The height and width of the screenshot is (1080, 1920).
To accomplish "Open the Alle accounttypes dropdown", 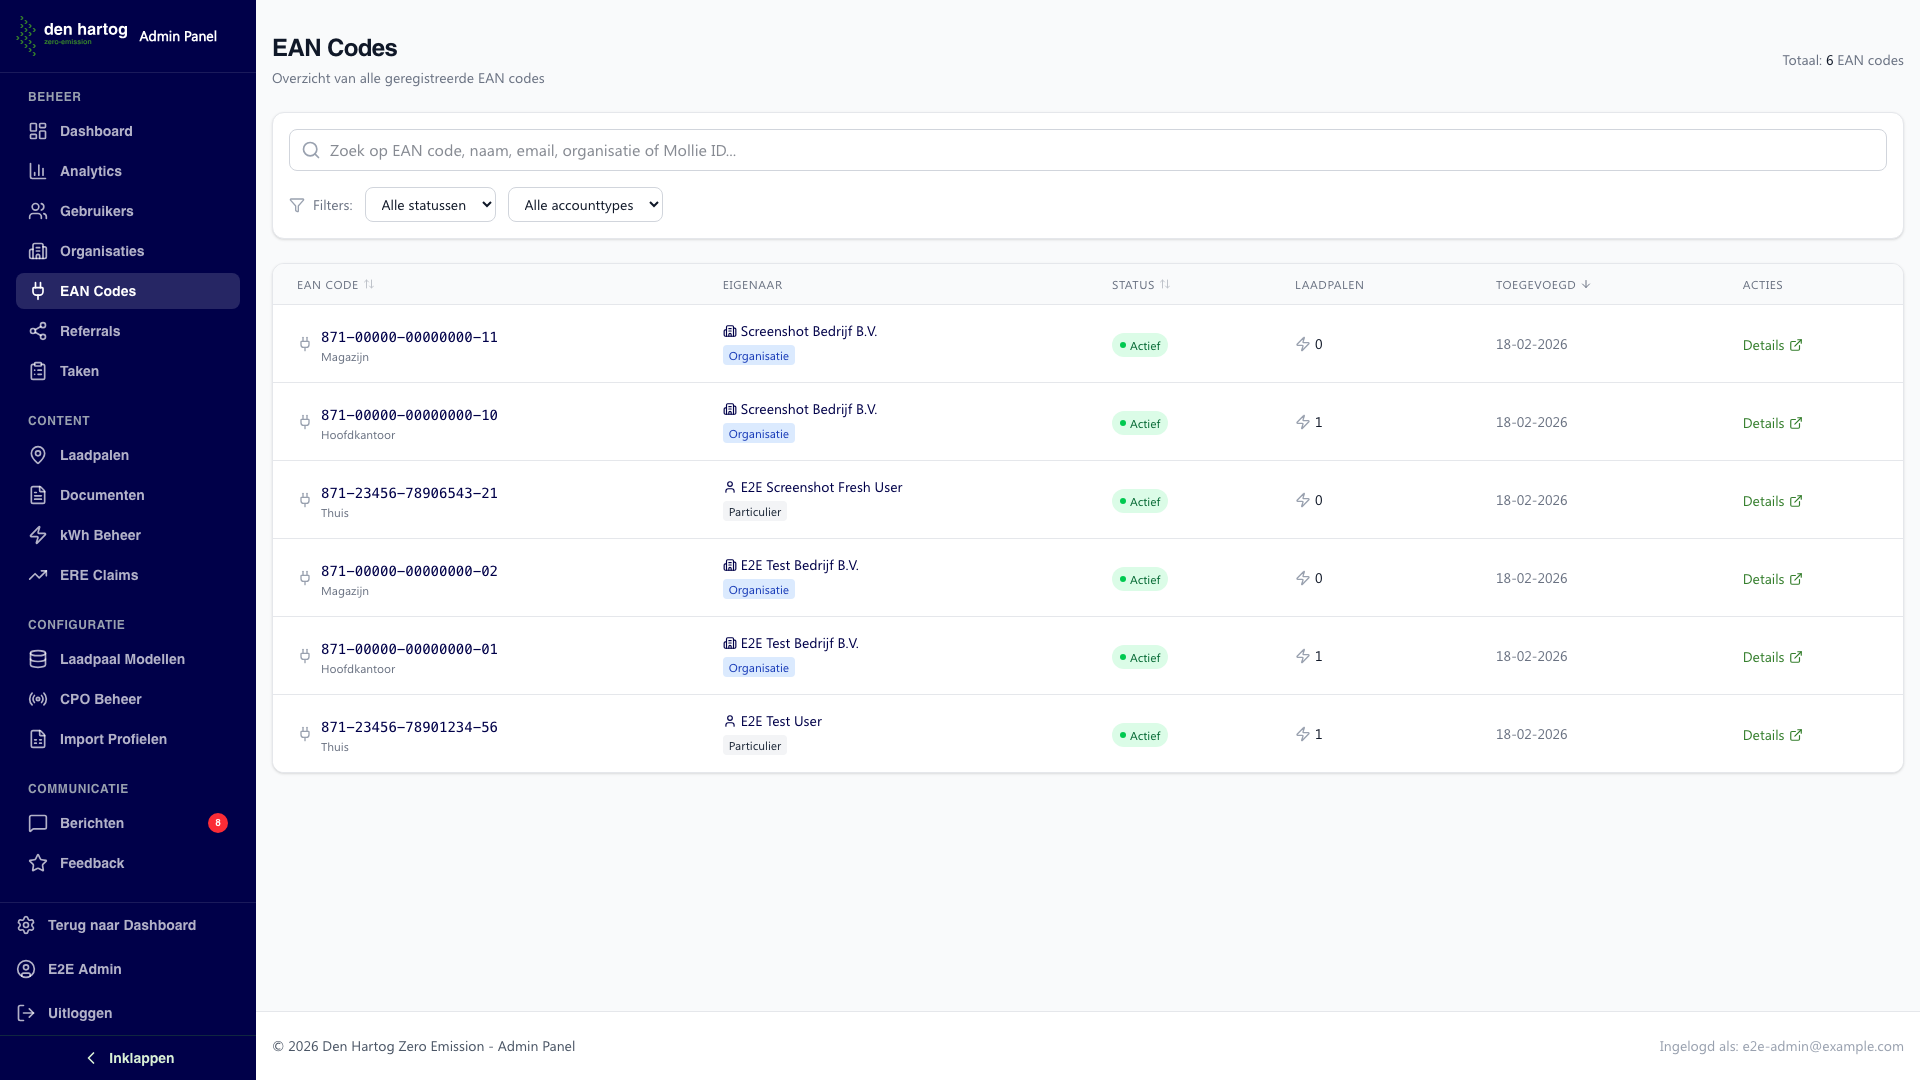I will (585, 205).
